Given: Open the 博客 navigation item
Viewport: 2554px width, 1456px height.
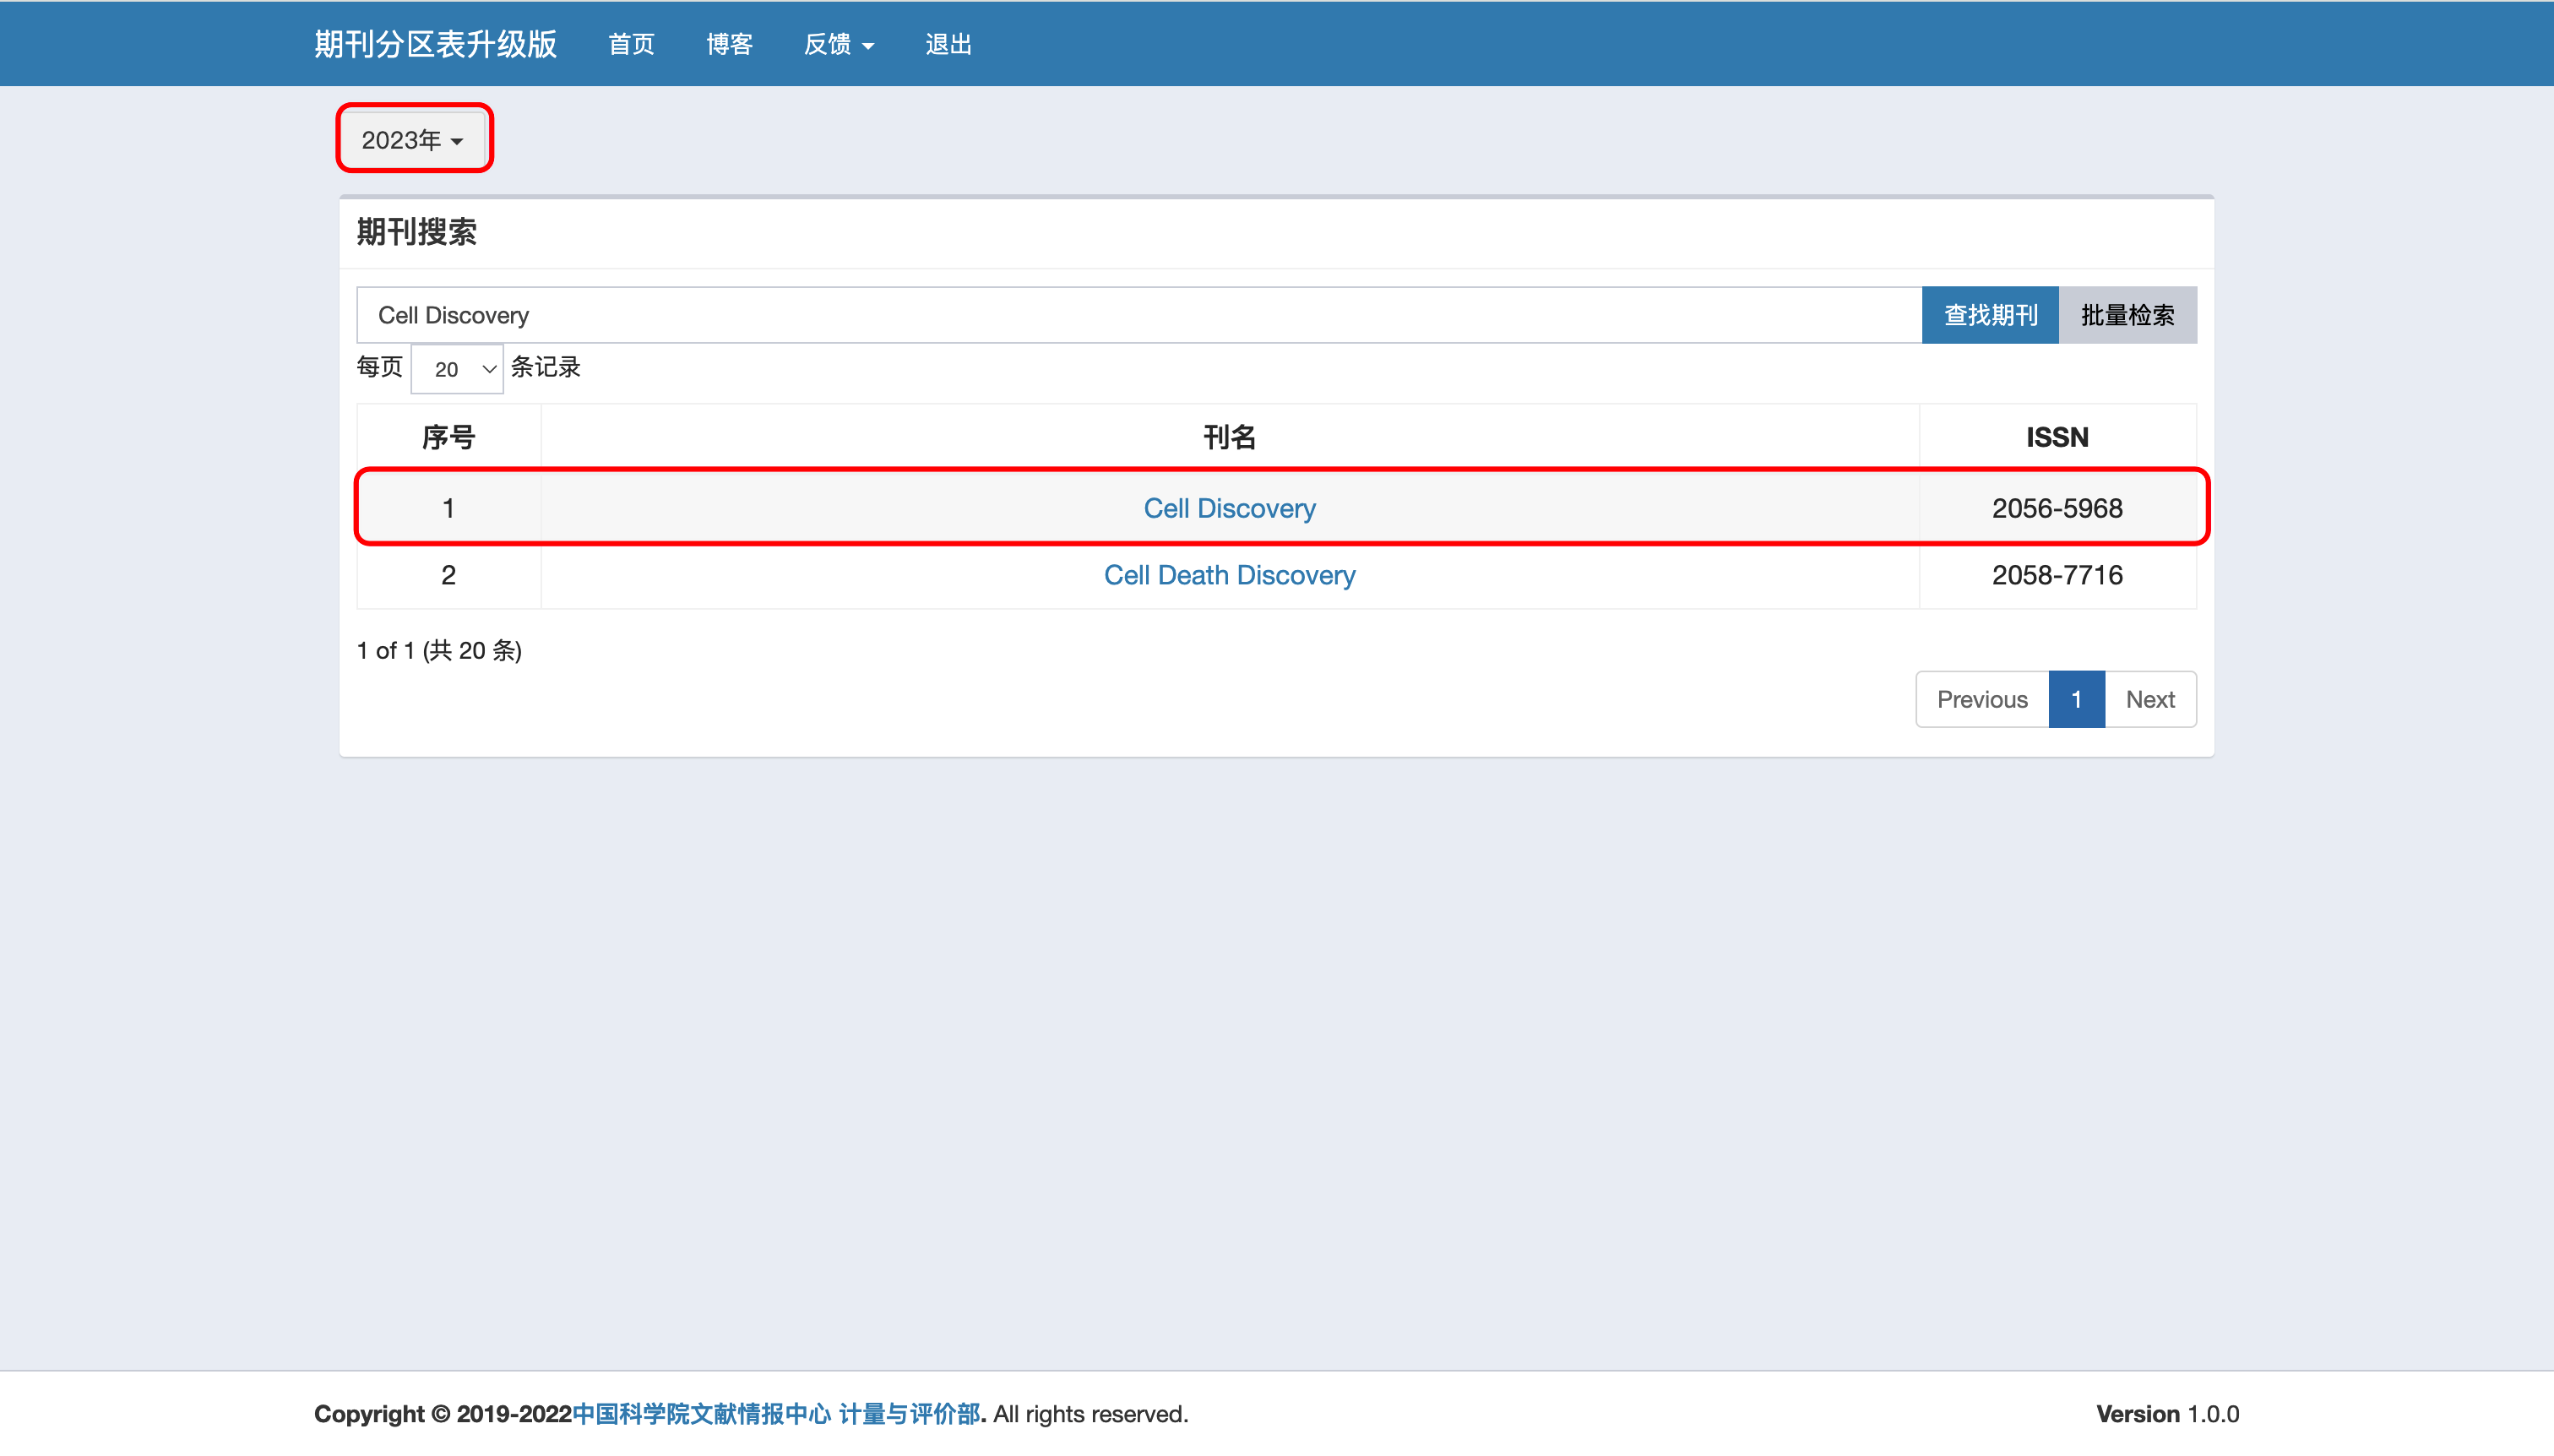Looking at the screenshot, I should click(729, 45).
